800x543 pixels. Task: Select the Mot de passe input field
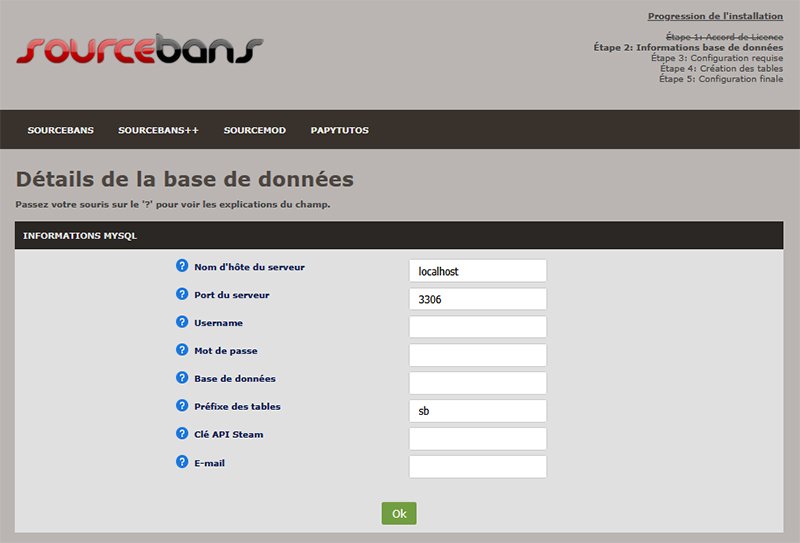[x=477, y=355]
